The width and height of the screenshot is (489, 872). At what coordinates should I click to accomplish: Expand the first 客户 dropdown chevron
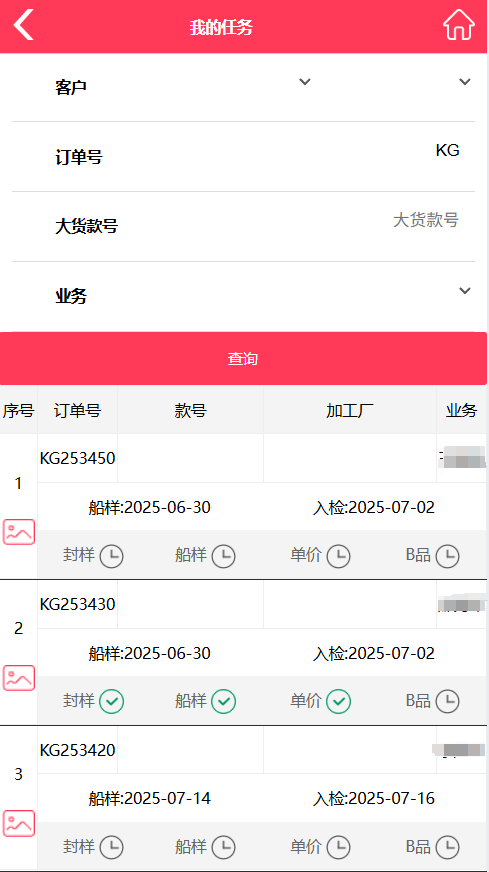click(304, 82)
